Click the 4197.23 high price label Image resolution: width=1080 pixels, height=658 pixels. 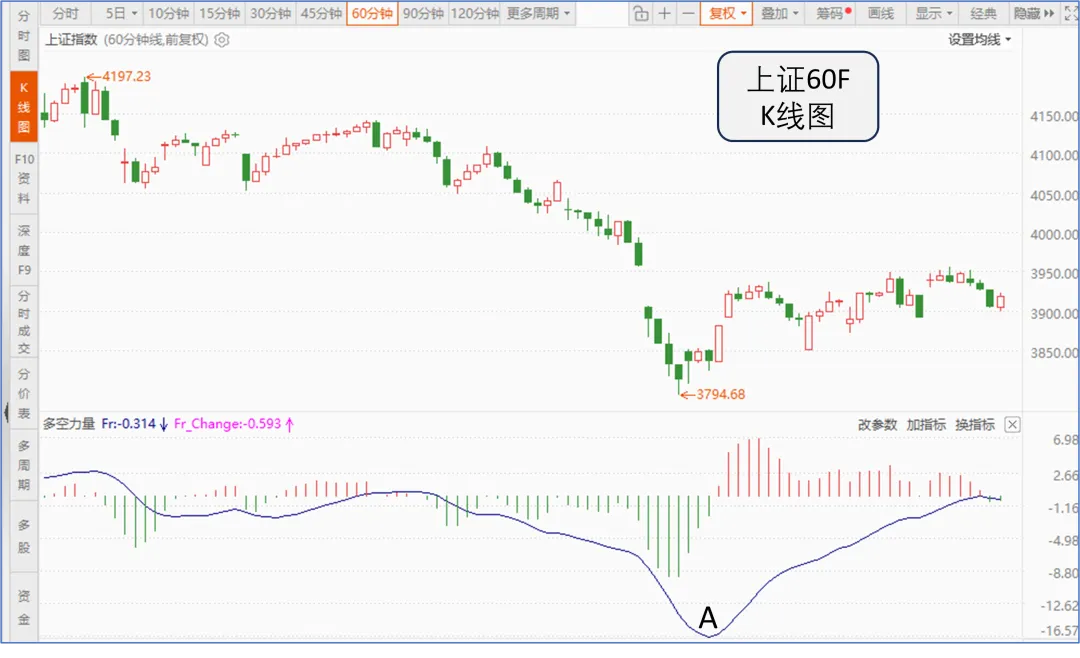coord(126,76)
